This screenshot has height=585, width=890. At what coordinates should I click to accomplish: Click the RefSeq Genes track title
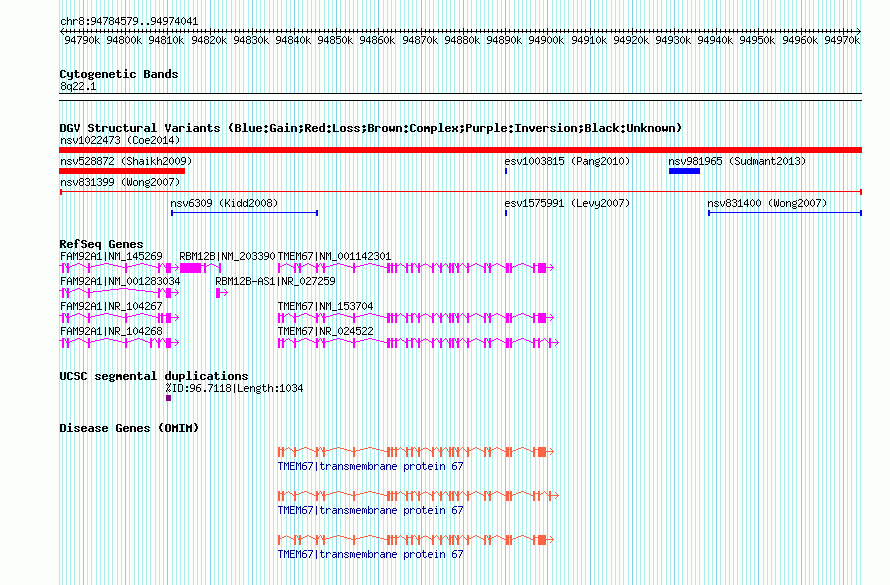point(101,244)
